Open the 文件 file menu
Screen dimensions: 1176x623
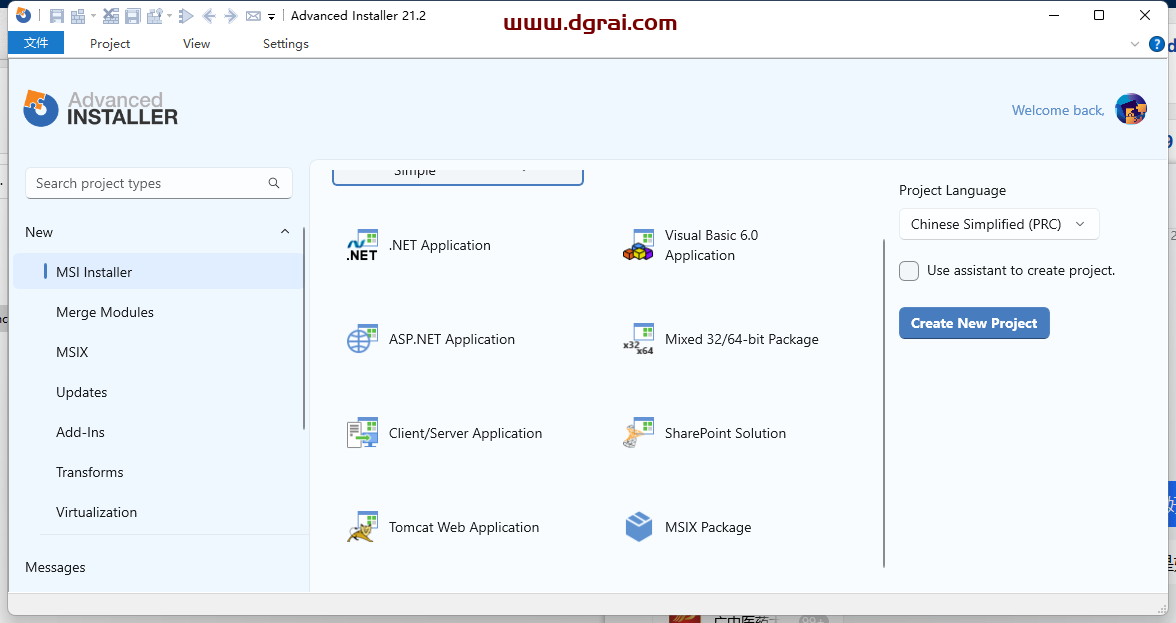[36, 43]
